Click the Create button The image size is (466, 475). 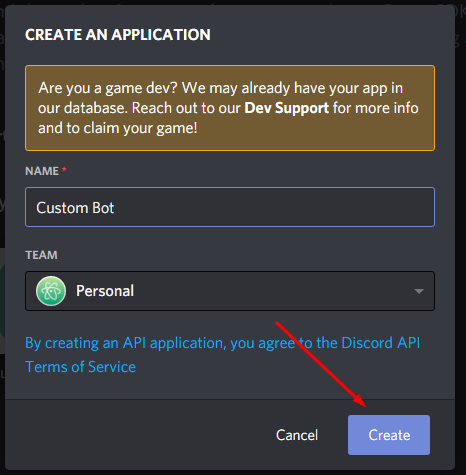pyautogui.click(x=389, y=435)
